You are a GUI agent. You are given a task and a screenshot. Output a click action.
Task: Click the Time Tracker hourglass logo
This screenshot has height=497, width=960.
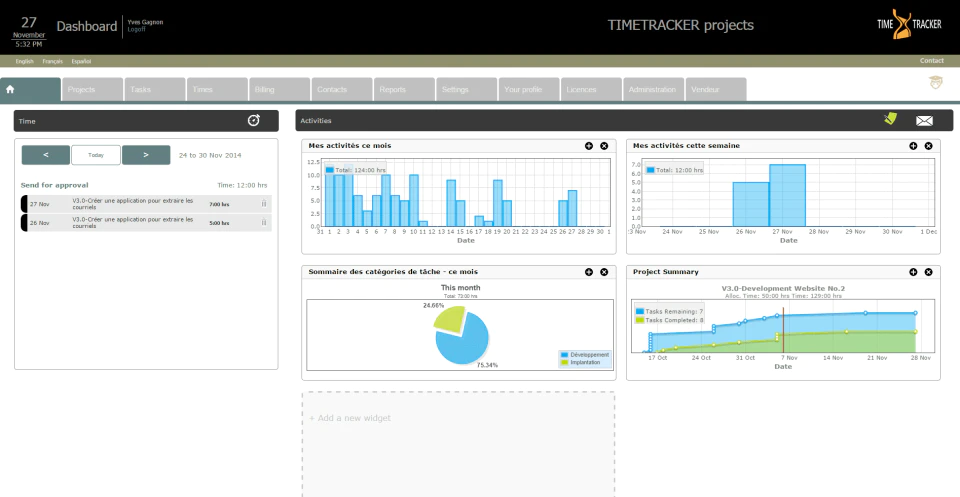tap(909, 24)
